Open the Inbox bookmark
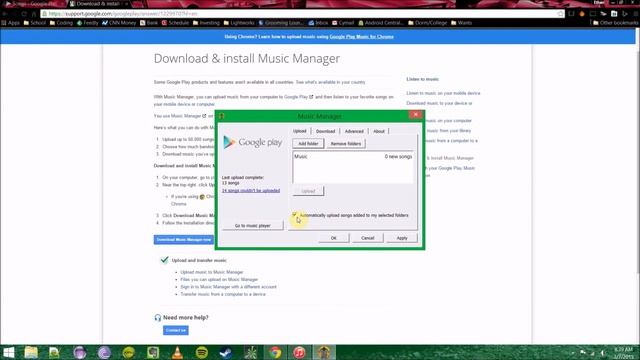Image resolution: width=640 pixels, height=360 pixels. [318, 23]
